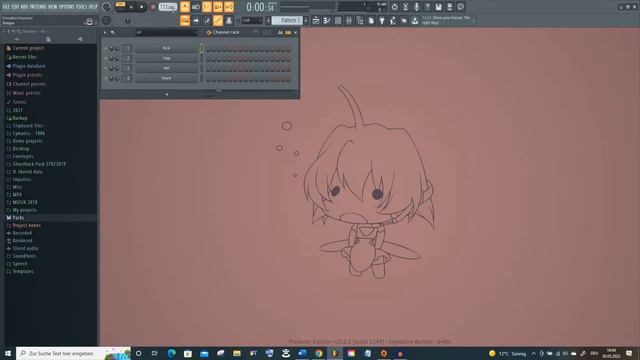Click the right arrow auto-scroll icon
Screen dimensions: 640x360
(196, 20)
